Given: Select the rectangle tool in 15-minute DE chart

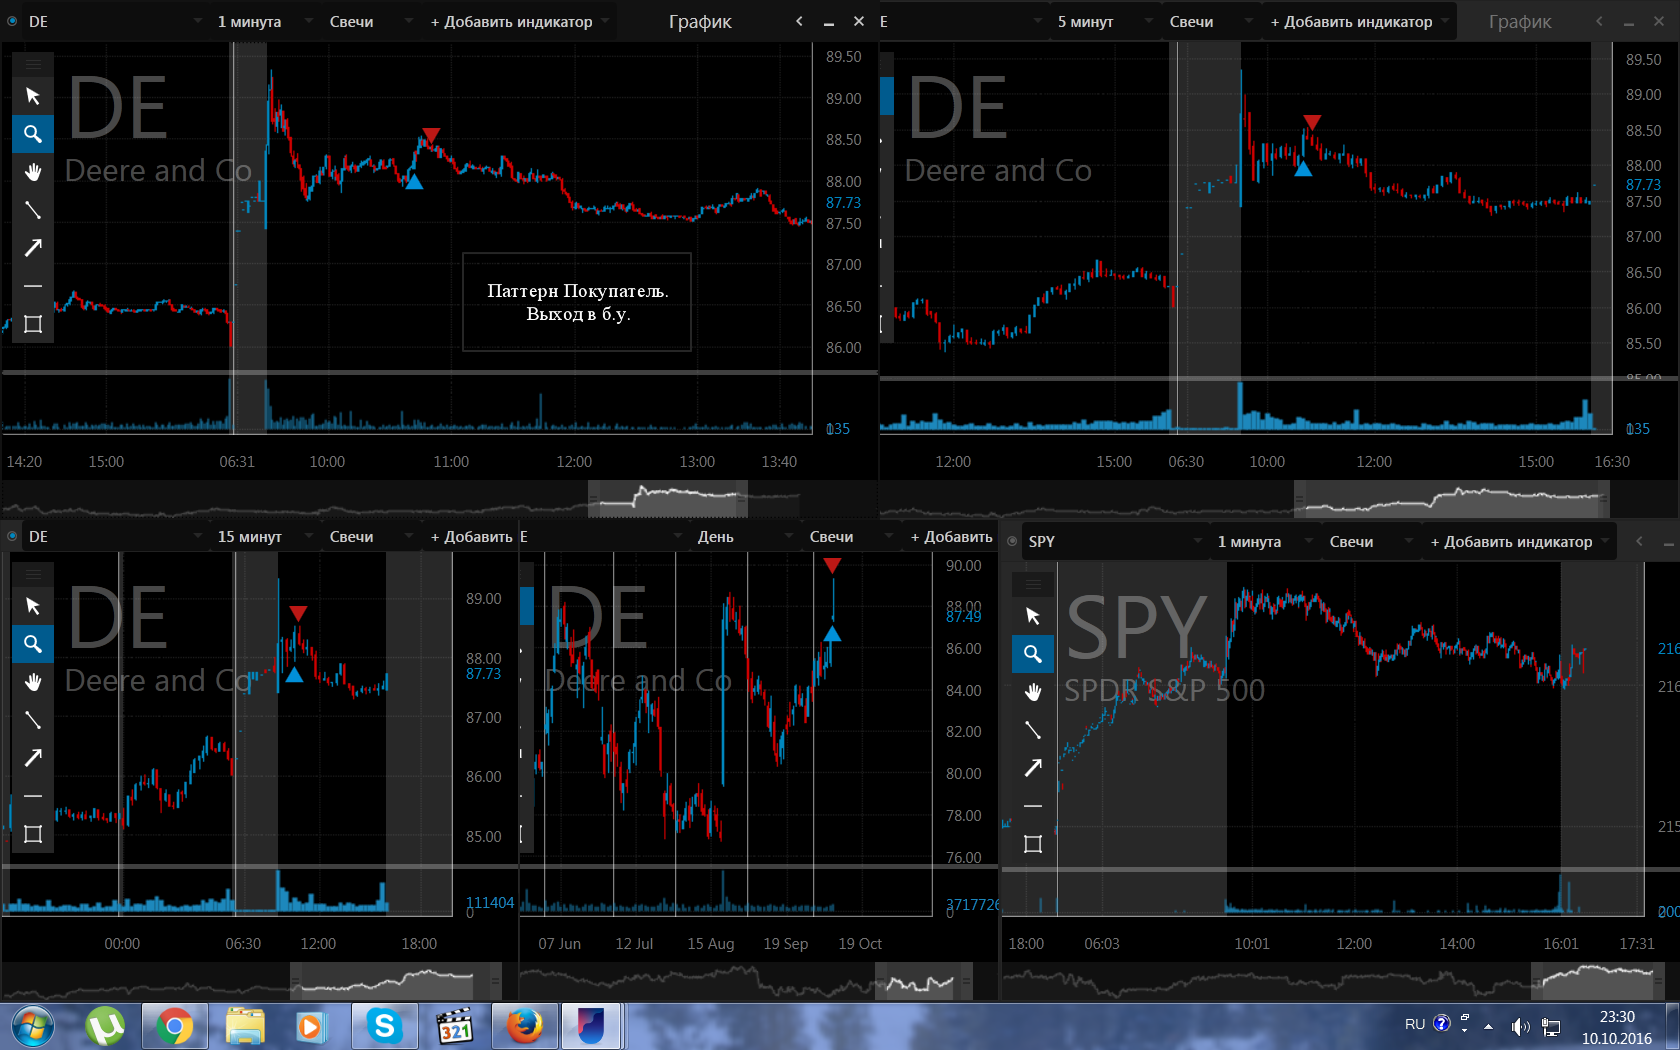Looking at the screenshot, I should 33,834.
